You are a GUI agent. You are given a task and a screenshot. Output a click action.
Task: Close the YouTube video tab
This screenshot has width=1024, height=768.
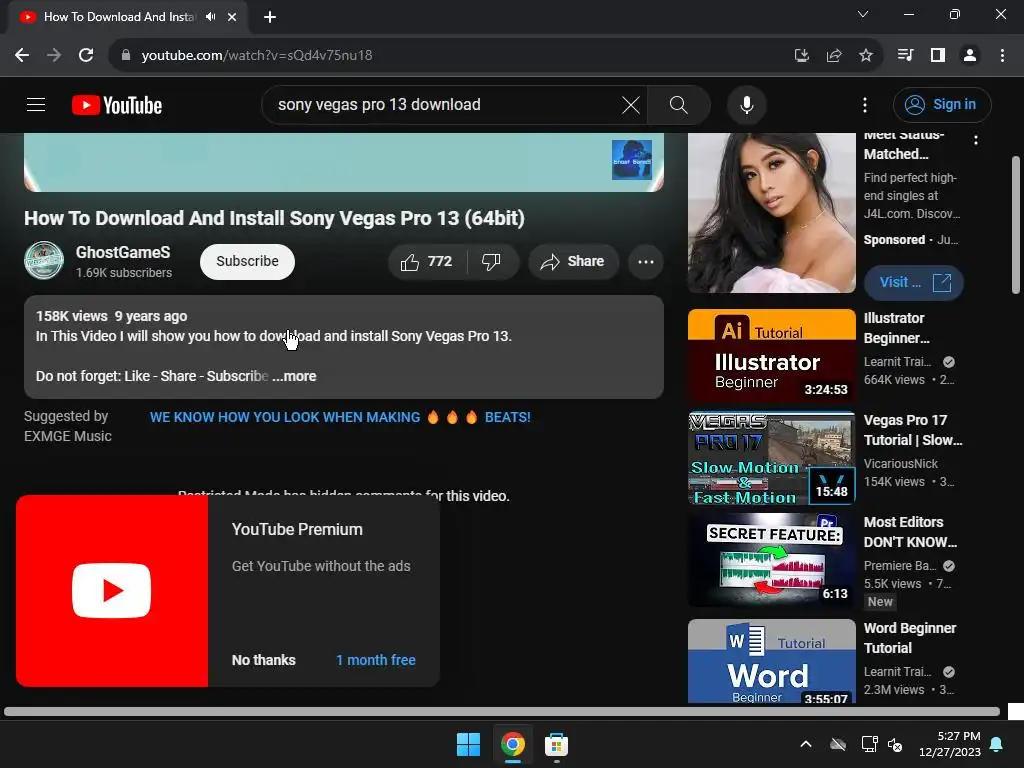232,17
